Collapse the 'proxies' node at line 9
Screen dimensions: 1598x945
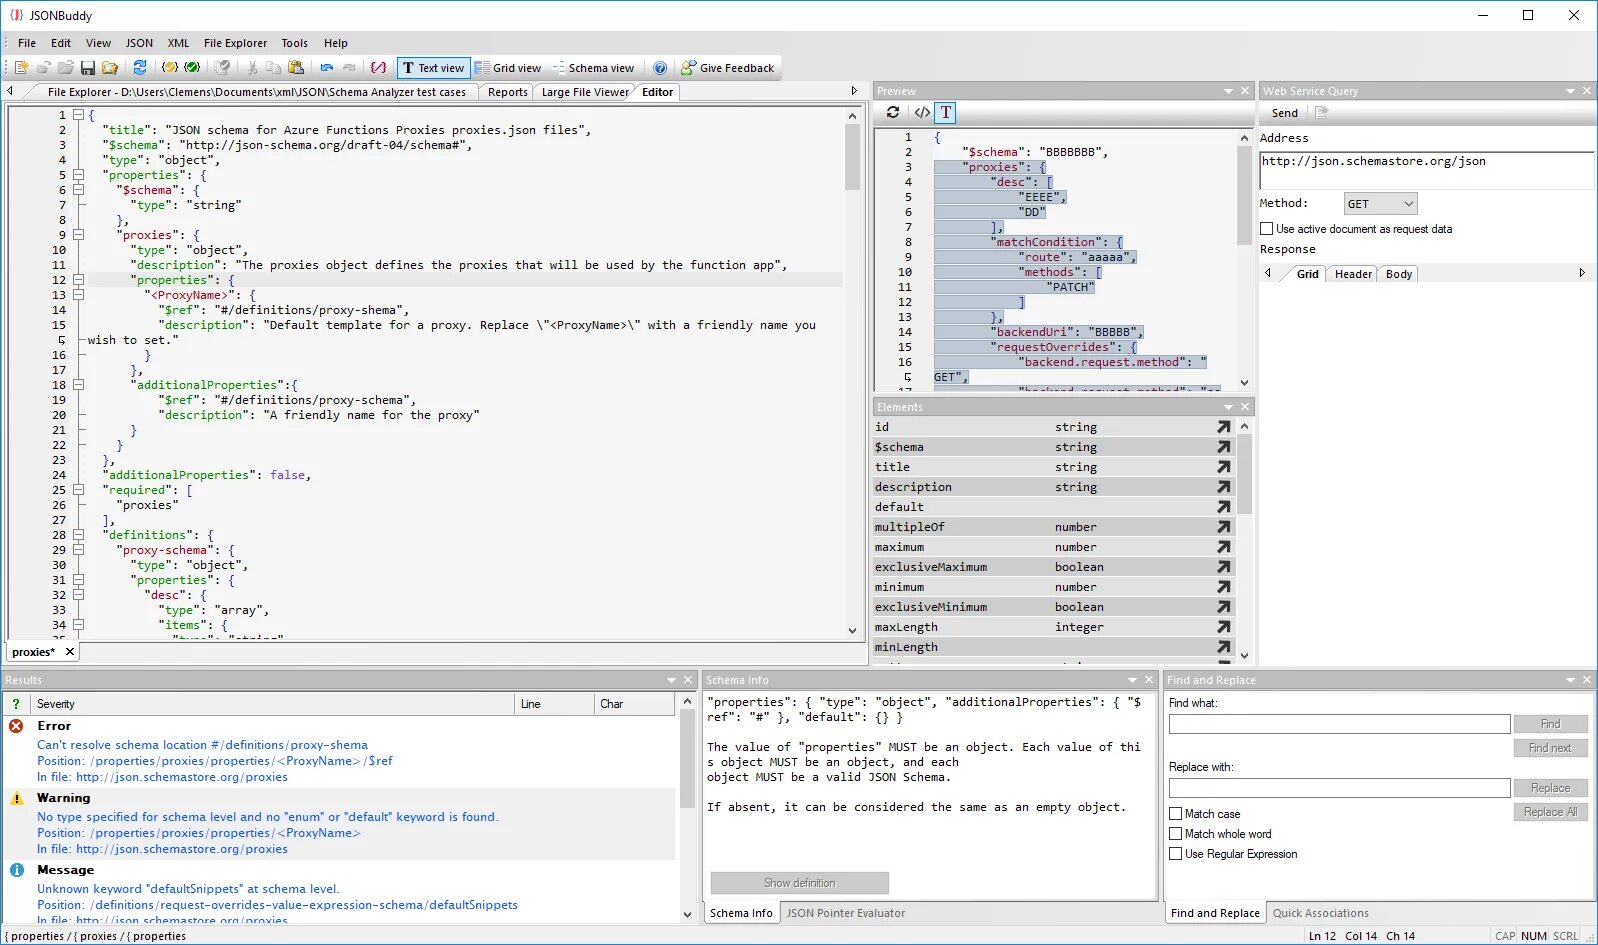click(78, 235)
